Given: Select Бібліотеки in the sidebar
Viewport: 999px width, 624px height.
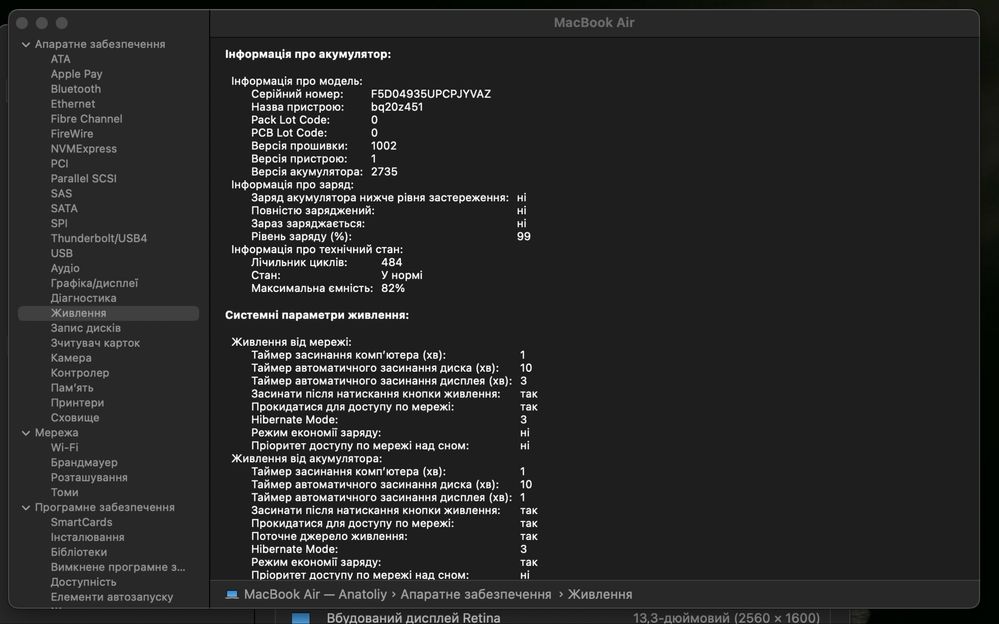Looking at the screenshot, I should click(79, 553).
